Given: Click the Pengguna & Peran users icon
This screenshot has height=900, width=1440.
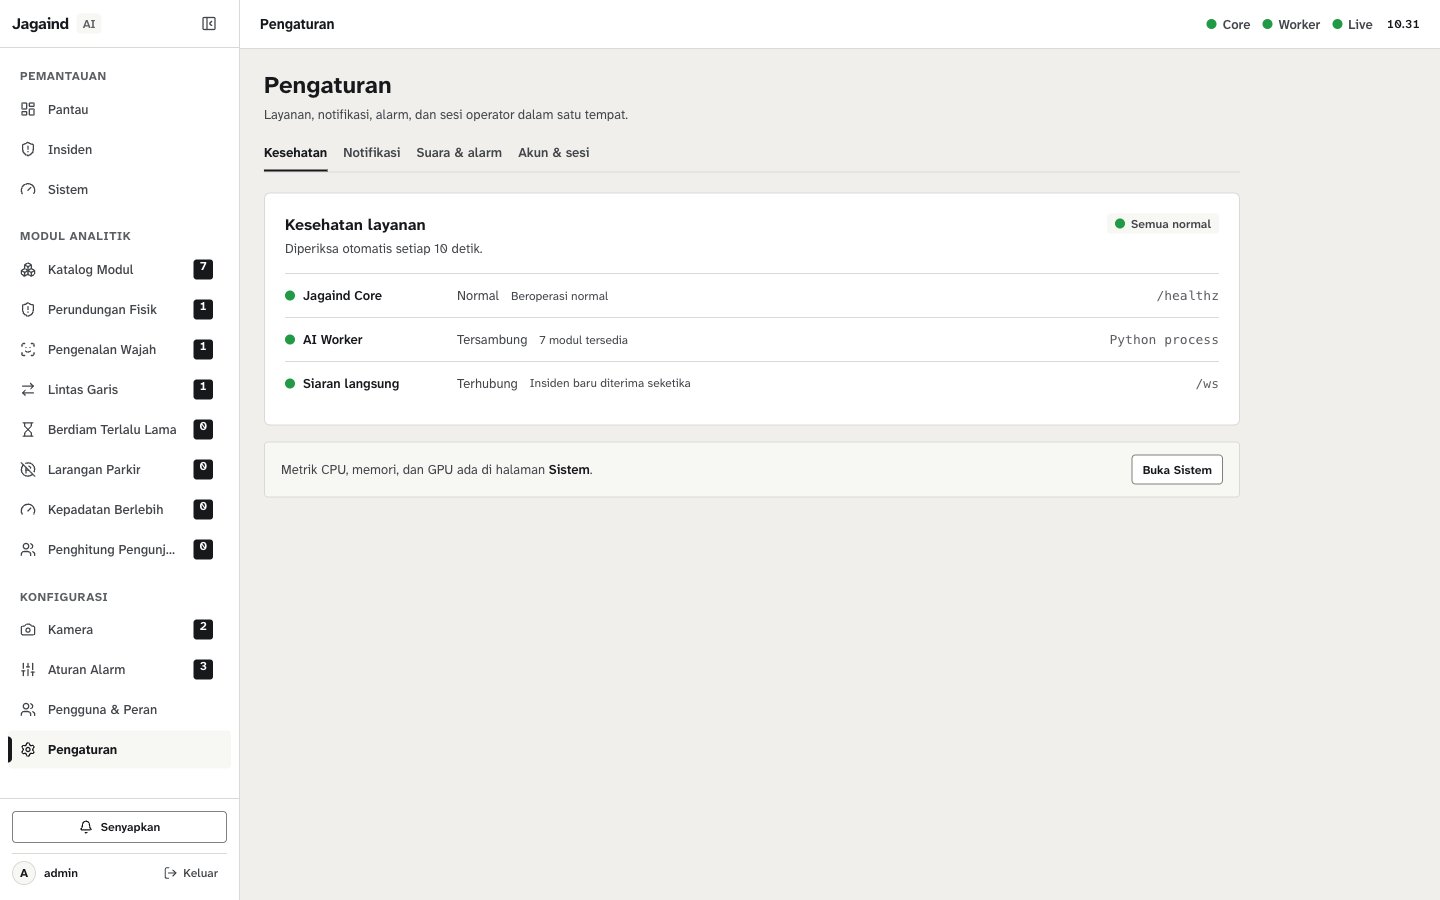Looking at the screenshot, I should point(28,710).
